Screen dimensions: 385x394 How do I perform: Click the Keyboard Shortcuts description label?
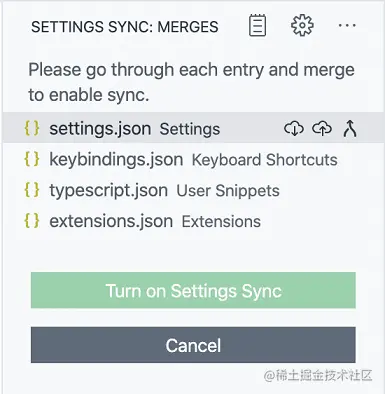point(265,160)
